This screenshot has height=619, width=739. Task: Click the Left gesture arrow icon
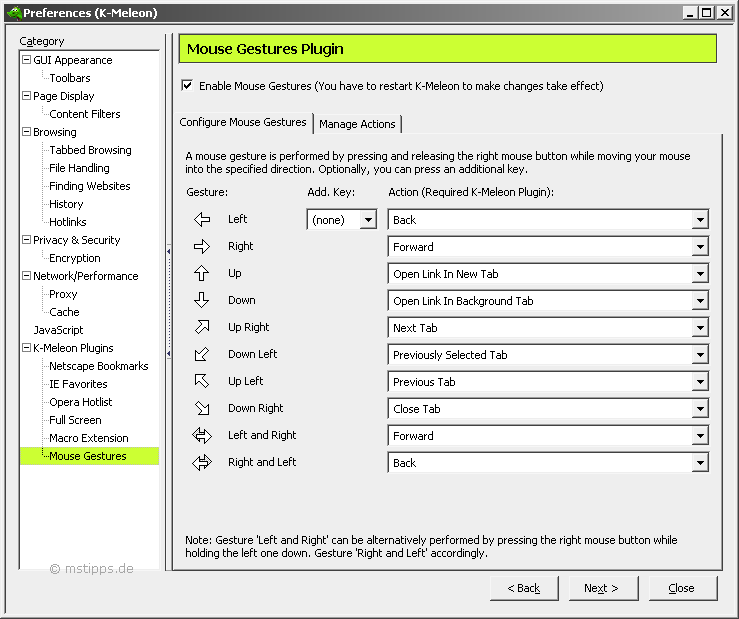[x=202, y=219]
